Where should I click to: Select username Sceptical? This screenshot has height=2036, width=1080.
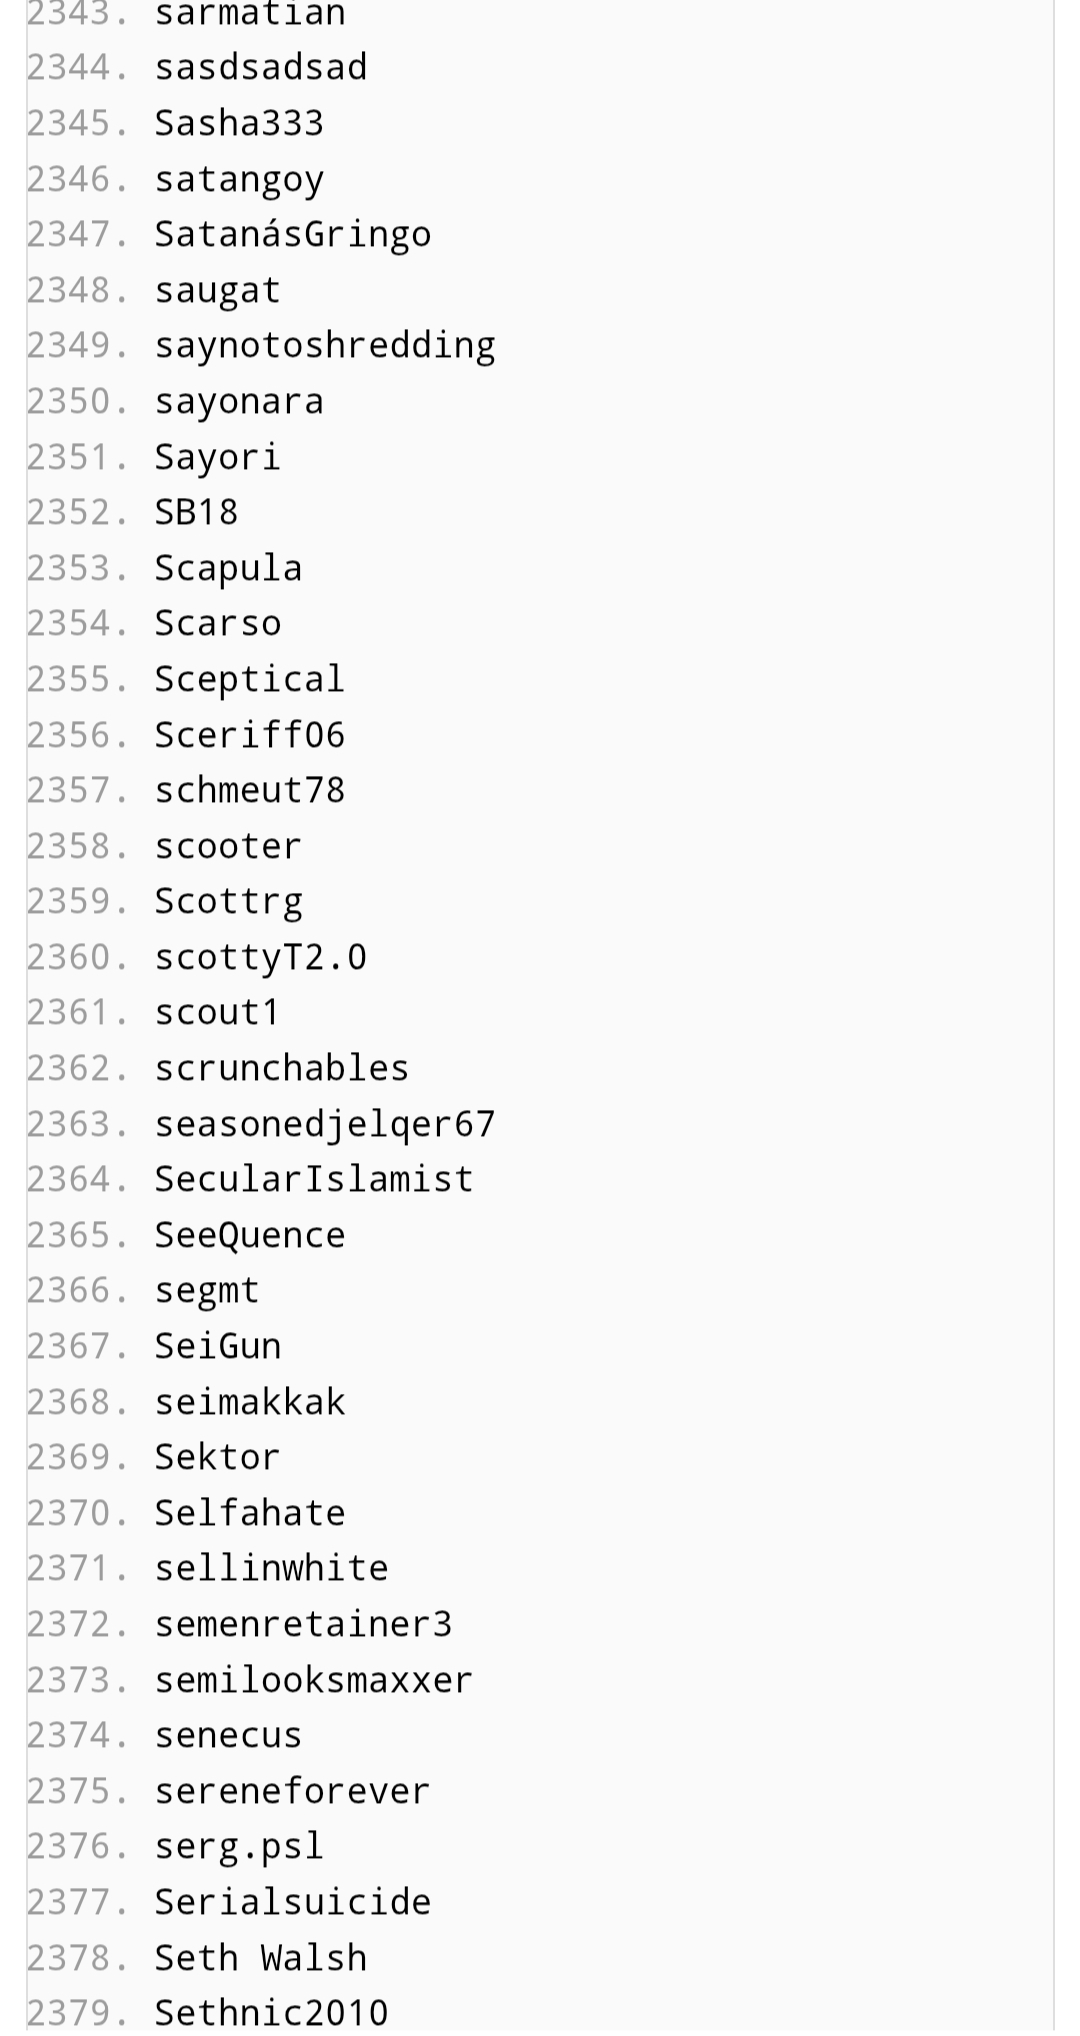pos(249,679)
